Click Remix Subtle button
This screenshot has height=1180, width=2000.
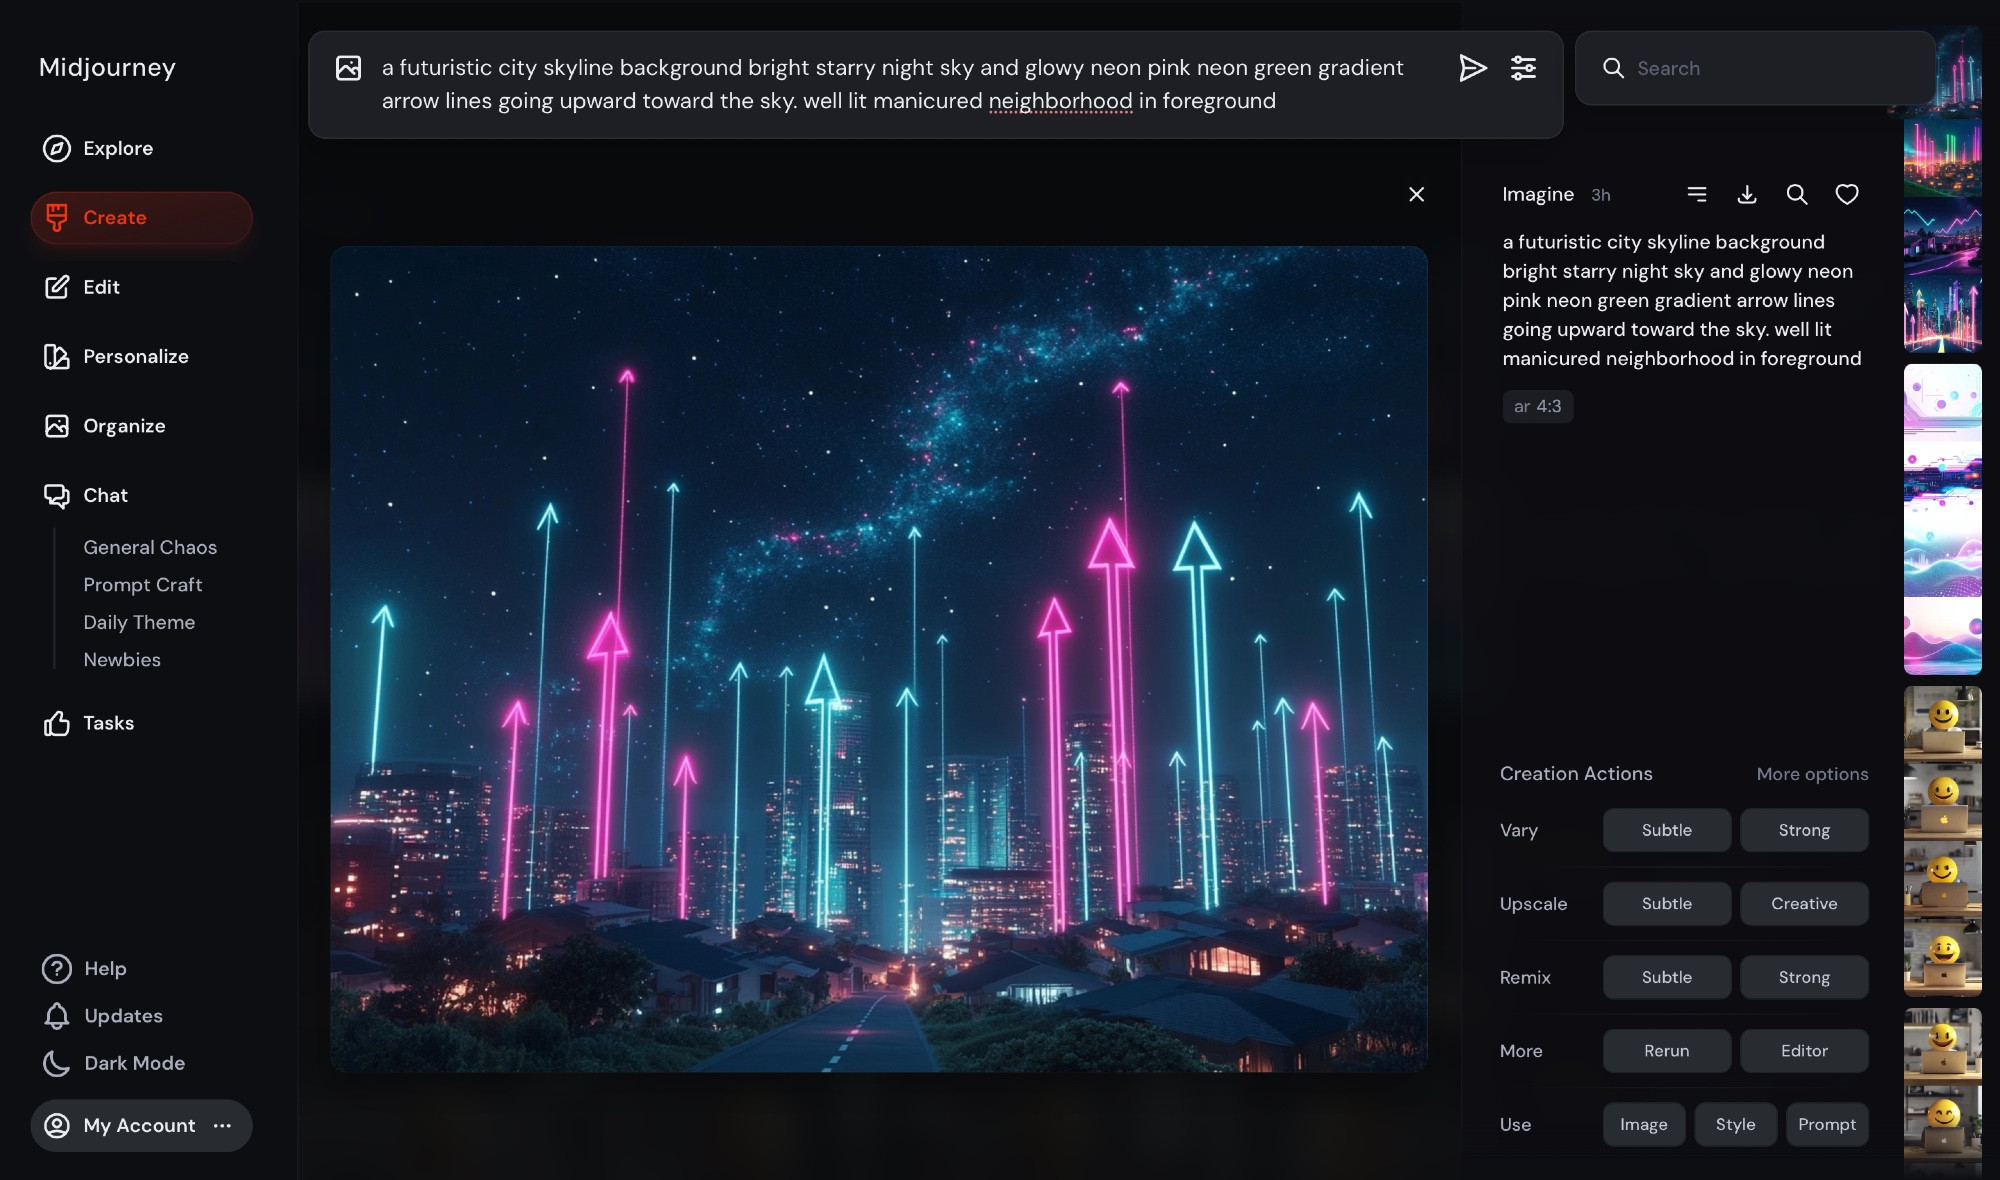tap(1667, 977)
